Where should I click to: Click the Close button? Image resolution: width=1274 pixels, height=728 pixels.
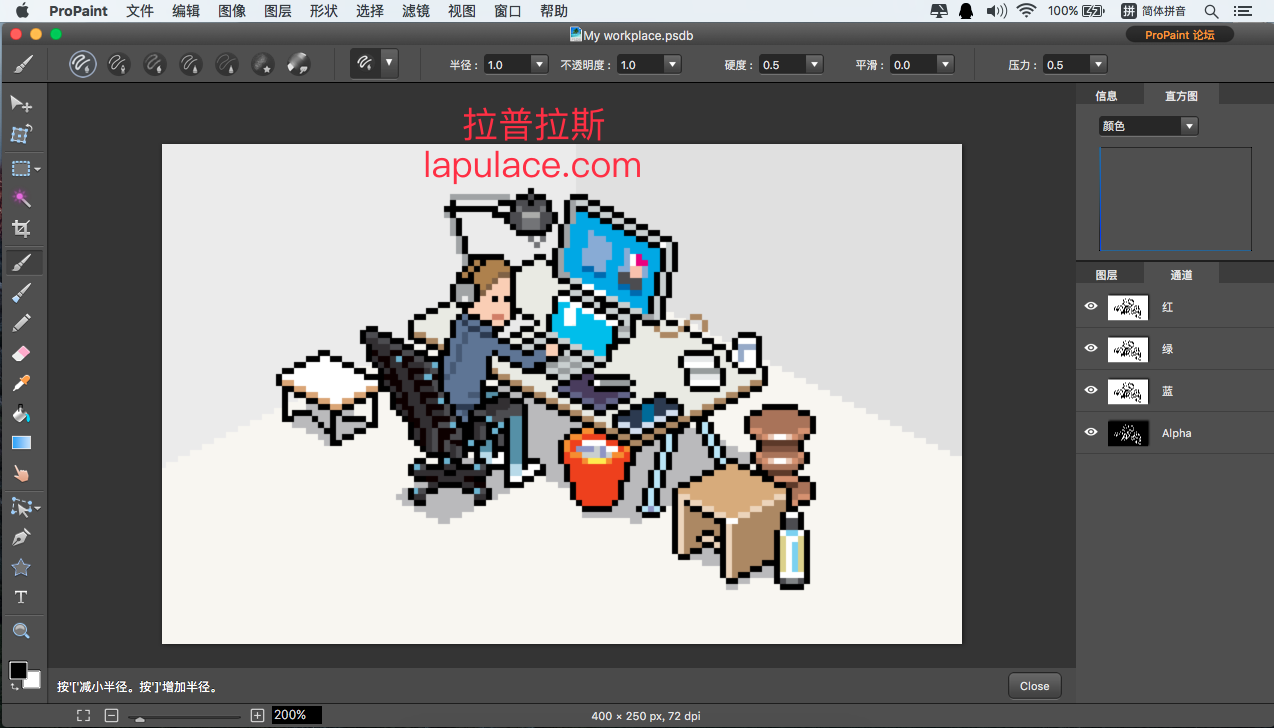(1034, 686)
